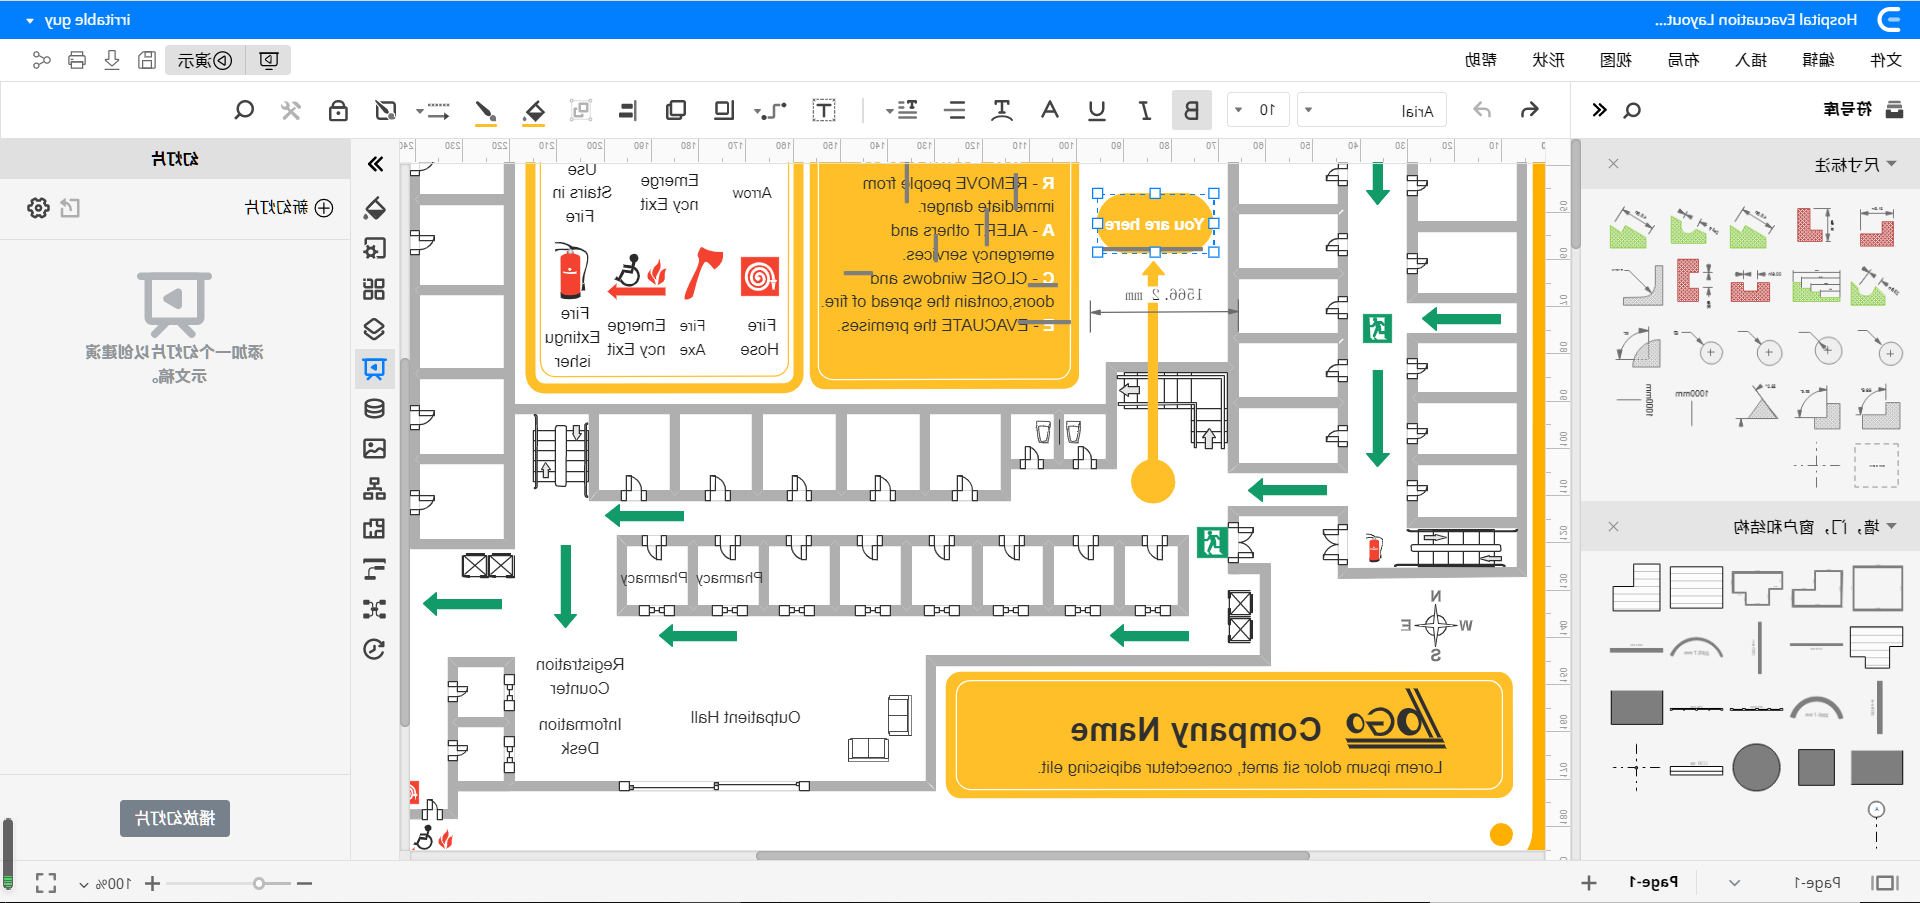The image size is (1920, 903).
Task: Open the layers panel icon in sidebar
Action: (374, 329)
